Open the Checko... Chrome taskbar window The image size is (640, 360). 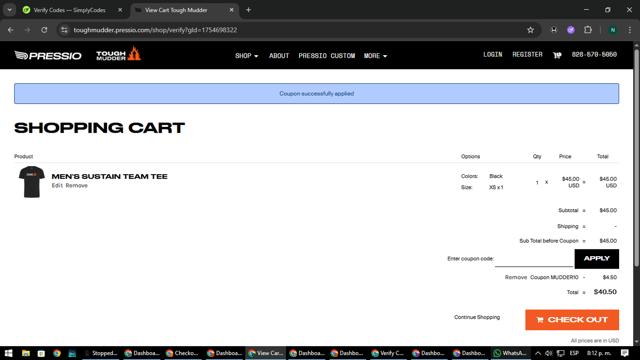[182, 353]
